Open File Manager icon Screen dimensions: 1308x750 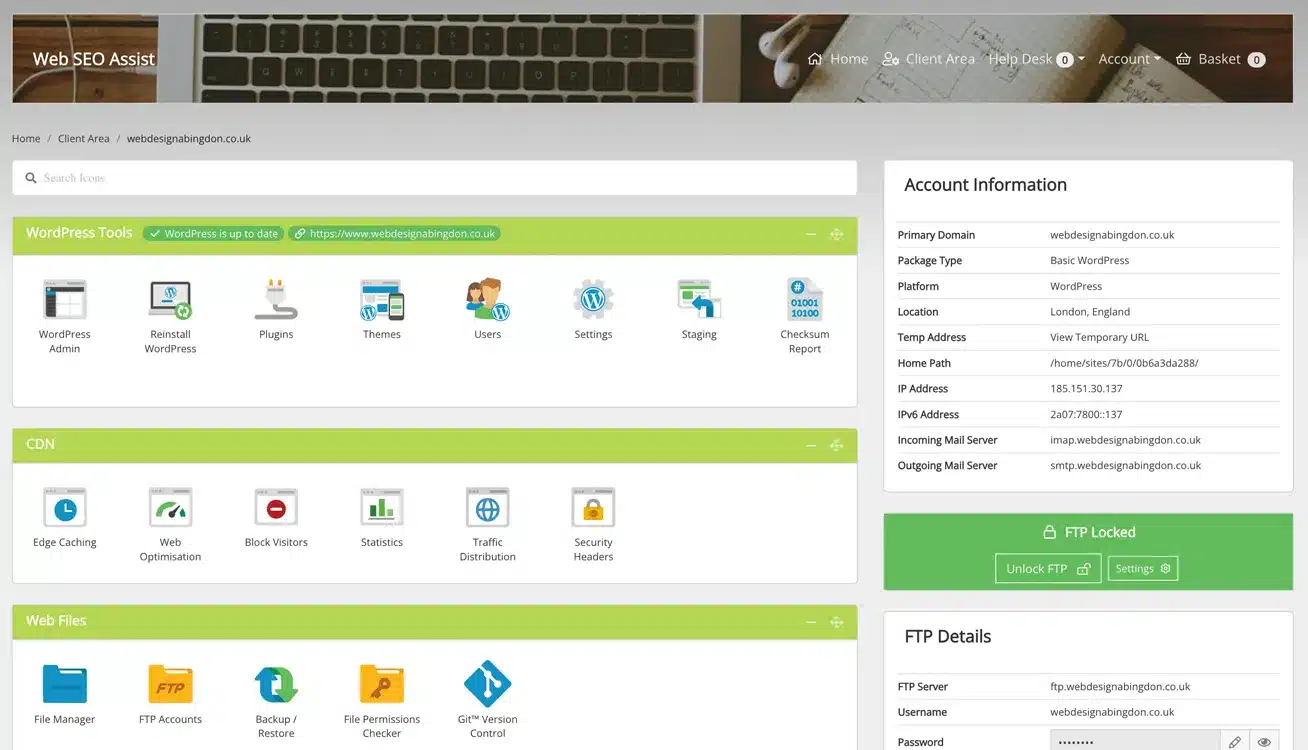tap(65, 684)
